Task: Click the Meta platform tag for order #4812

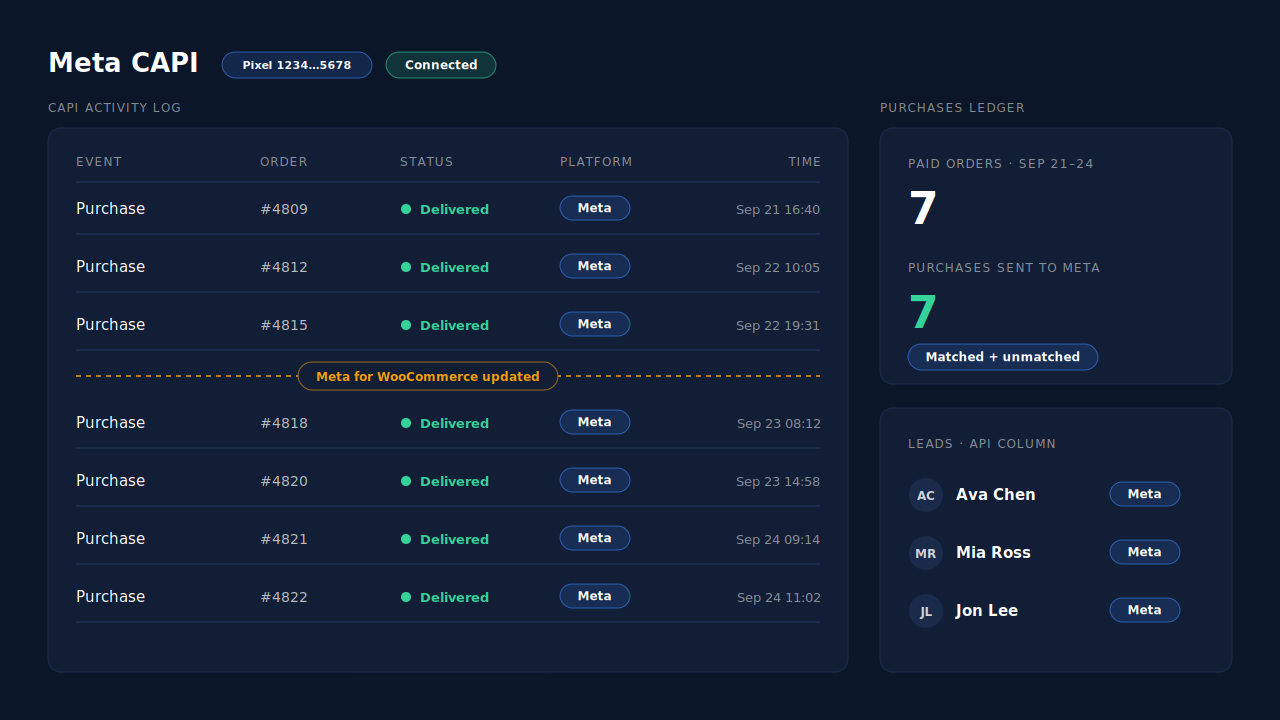Action: click(595, 266)
